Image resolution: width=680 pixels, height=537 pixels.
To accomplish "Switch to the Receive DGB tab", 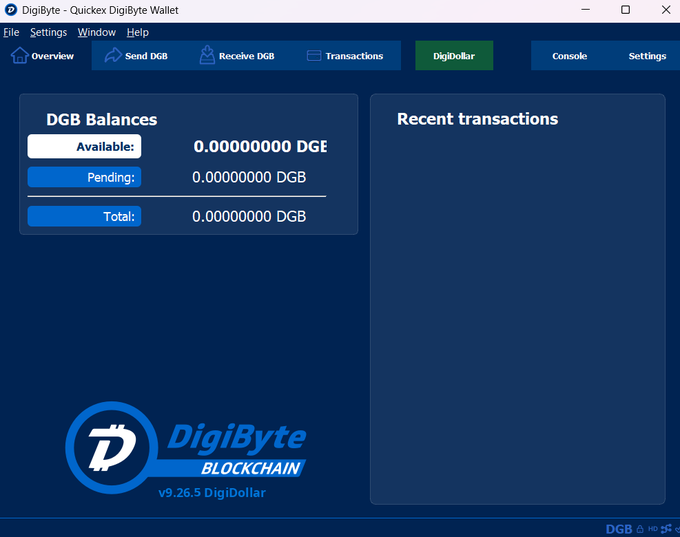I will click(x=238, y=56).
